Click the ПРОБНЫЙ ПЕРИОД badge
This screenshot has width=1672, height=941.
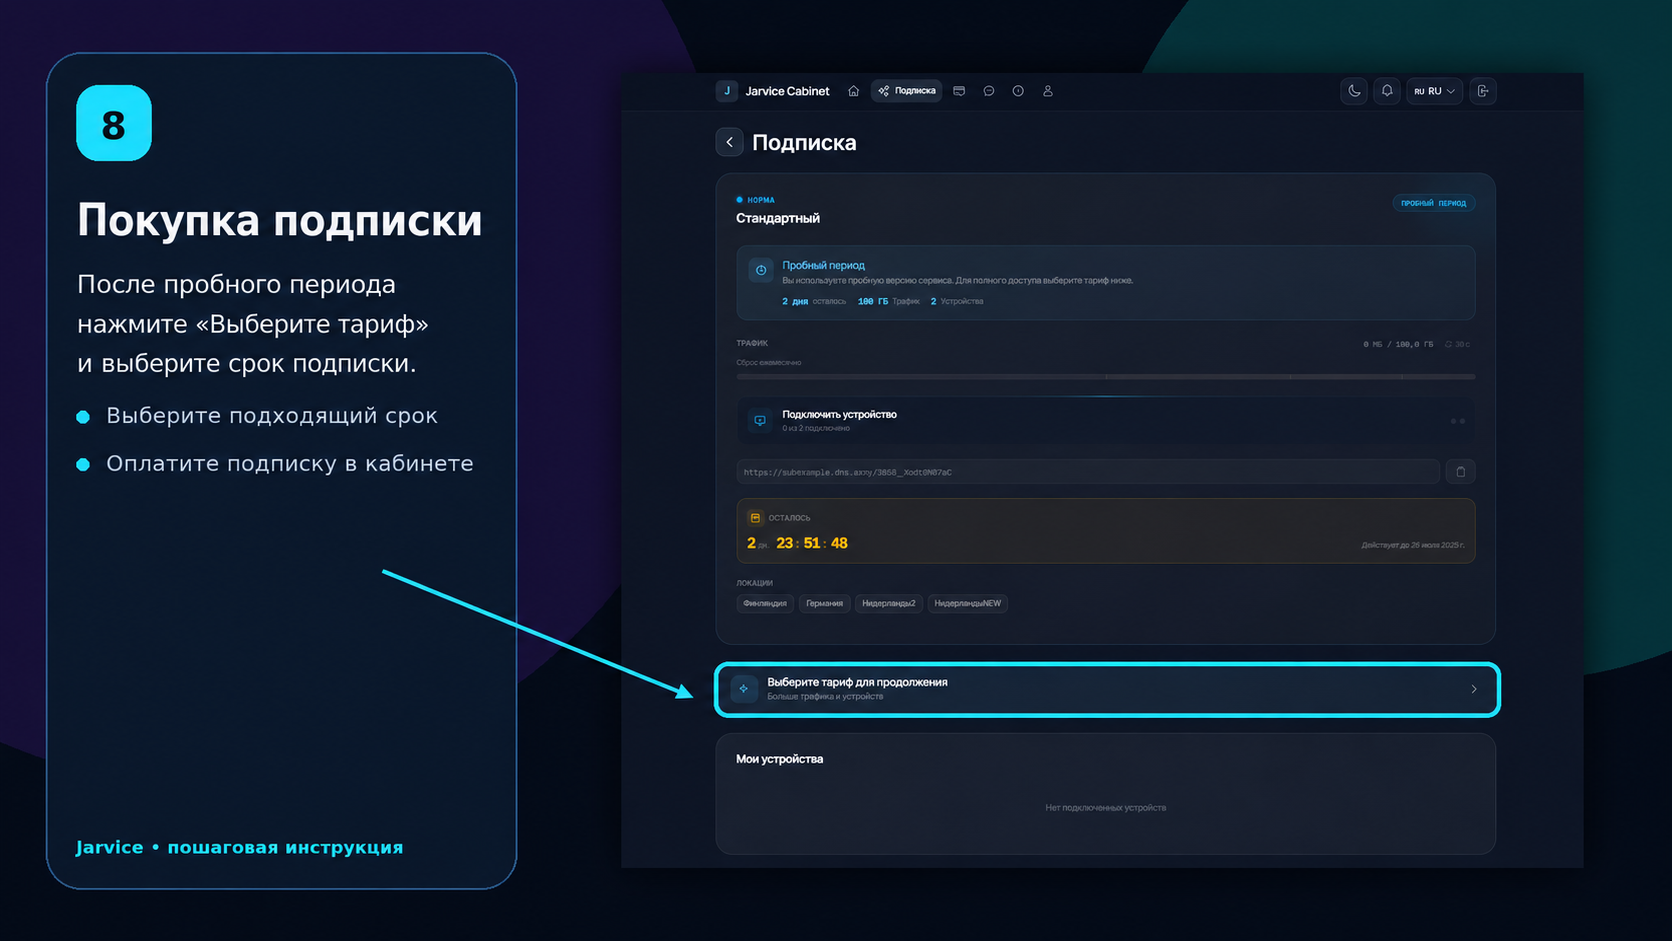(x=1433, y=203)
